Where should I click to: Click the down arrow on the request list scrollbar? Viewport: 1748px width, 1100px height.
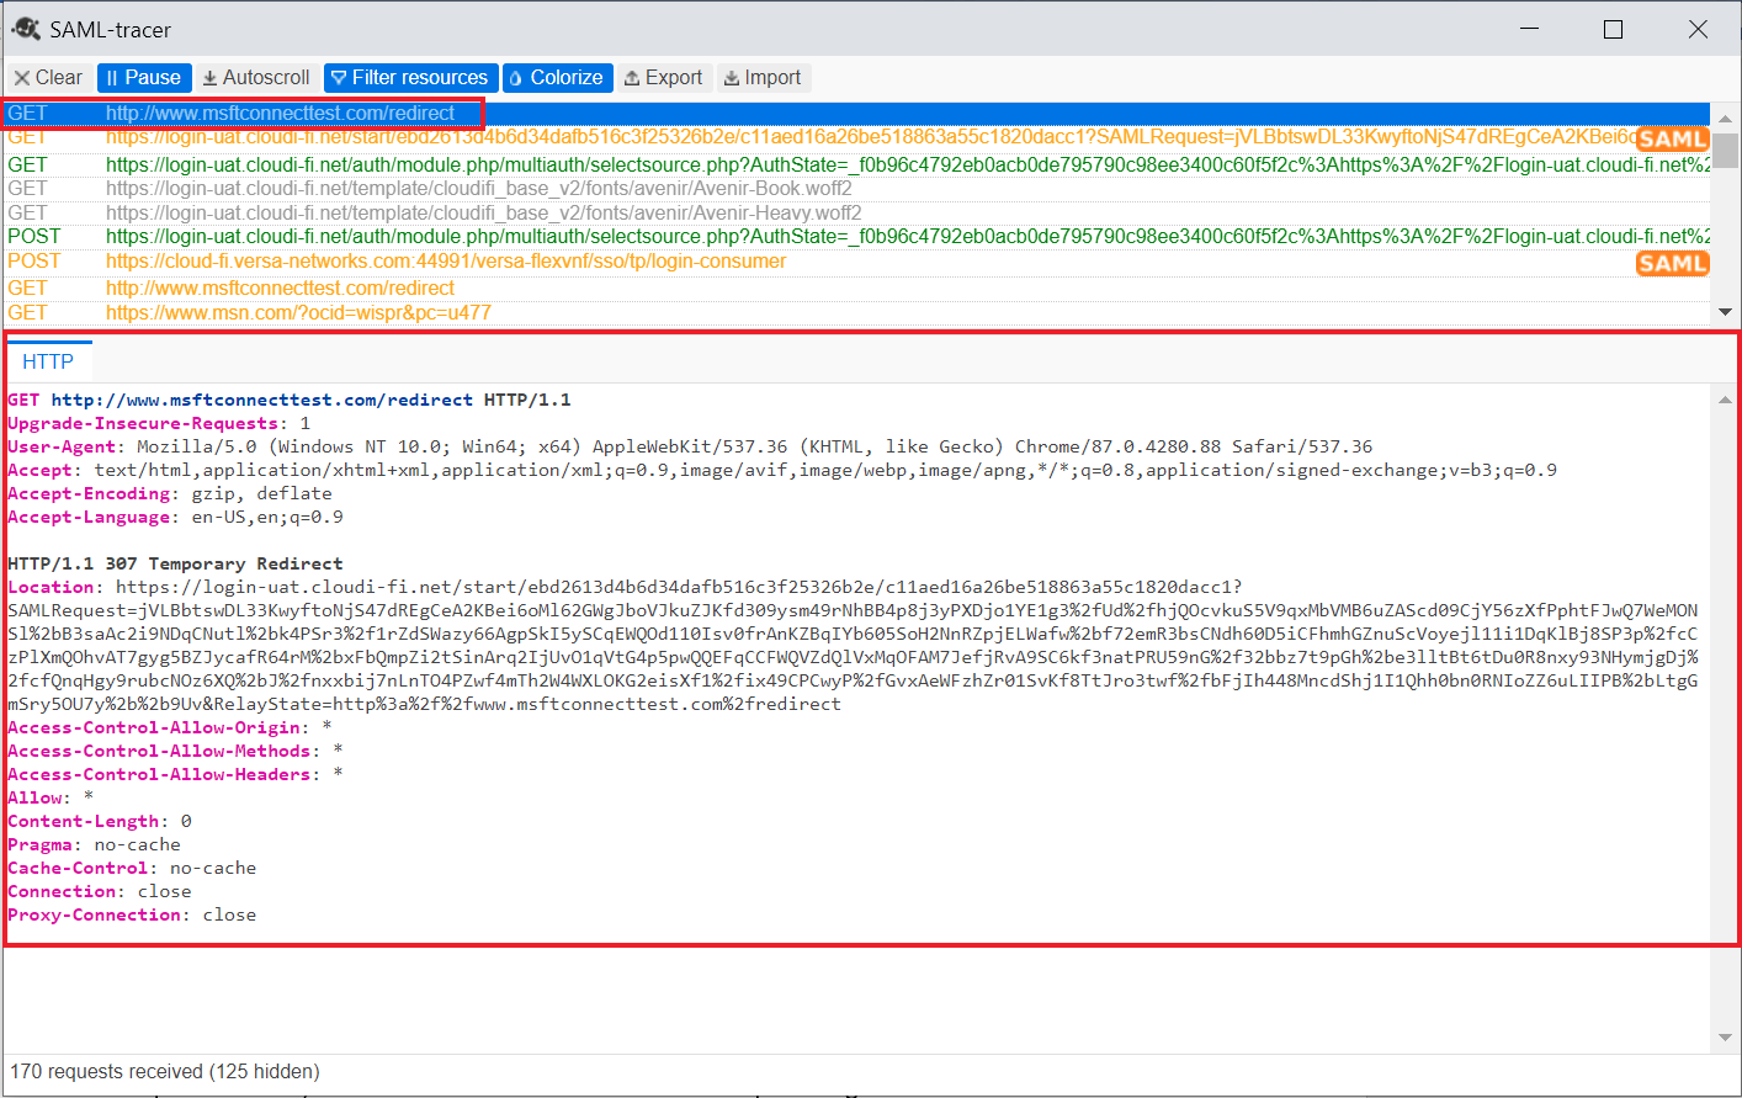pos(1727,311)
